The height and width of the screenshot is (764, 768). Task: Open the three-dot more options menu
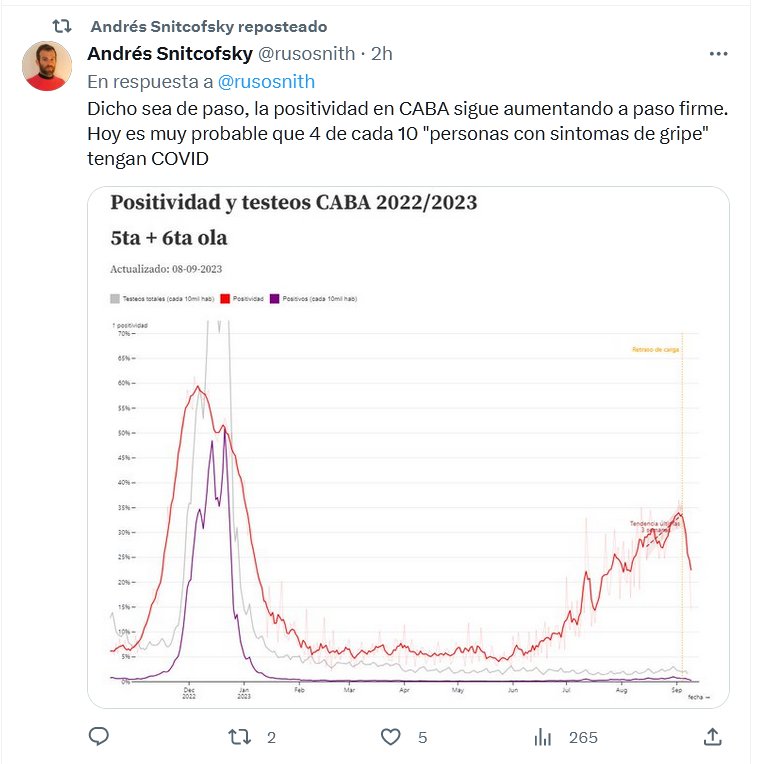(x=718, y=54)
